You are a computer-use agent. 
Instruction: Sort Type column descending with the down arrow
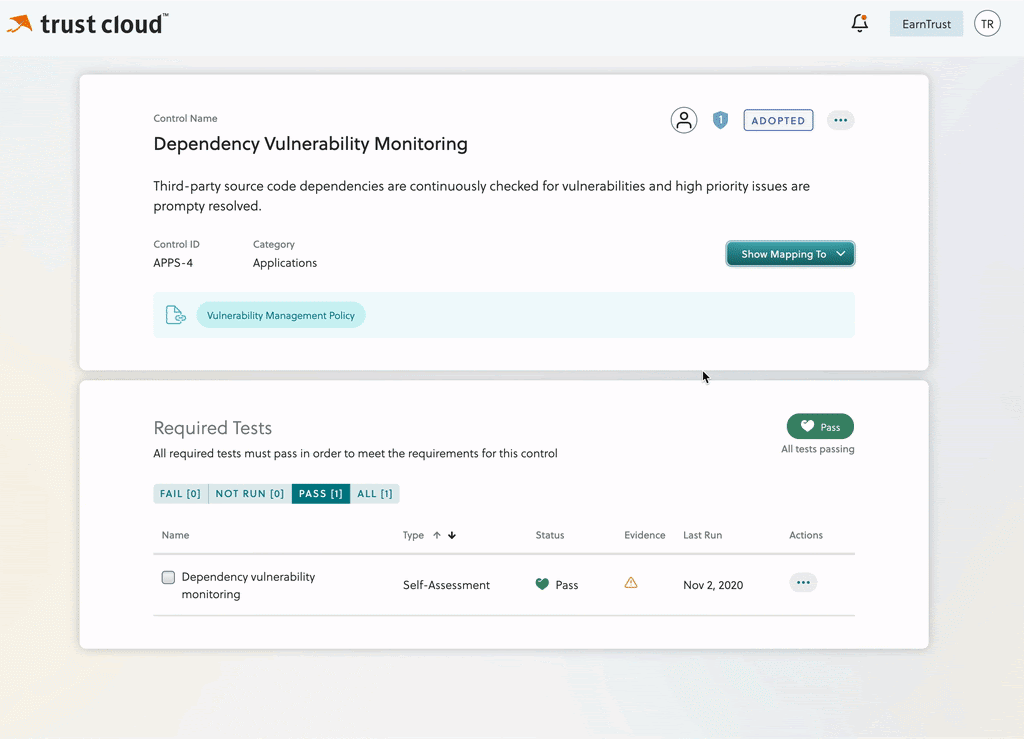pos(452,535)
